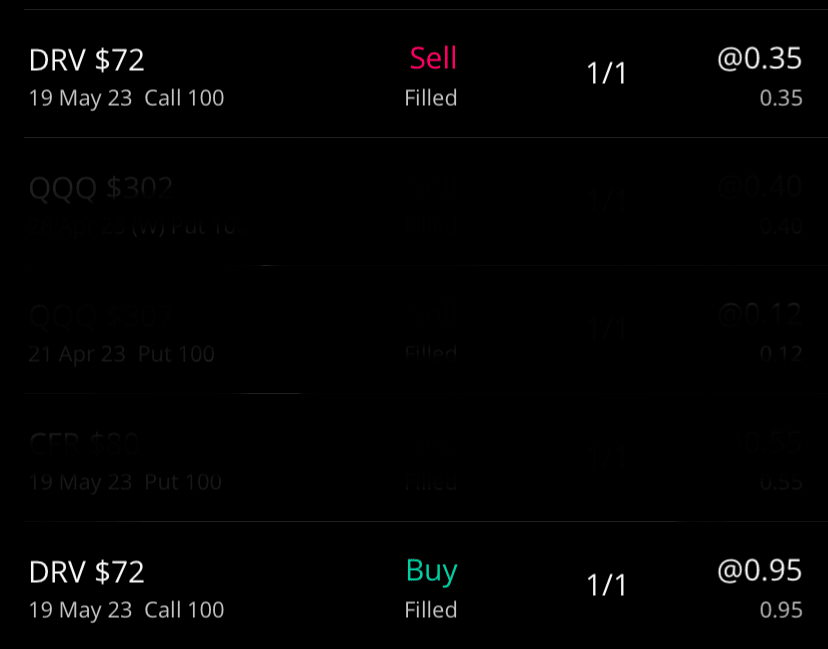Image resolution: width=828 pixels, height=649 pixels.
Task: Click the green Buy label
Action: pyautogui.click(x=431, y=571)
